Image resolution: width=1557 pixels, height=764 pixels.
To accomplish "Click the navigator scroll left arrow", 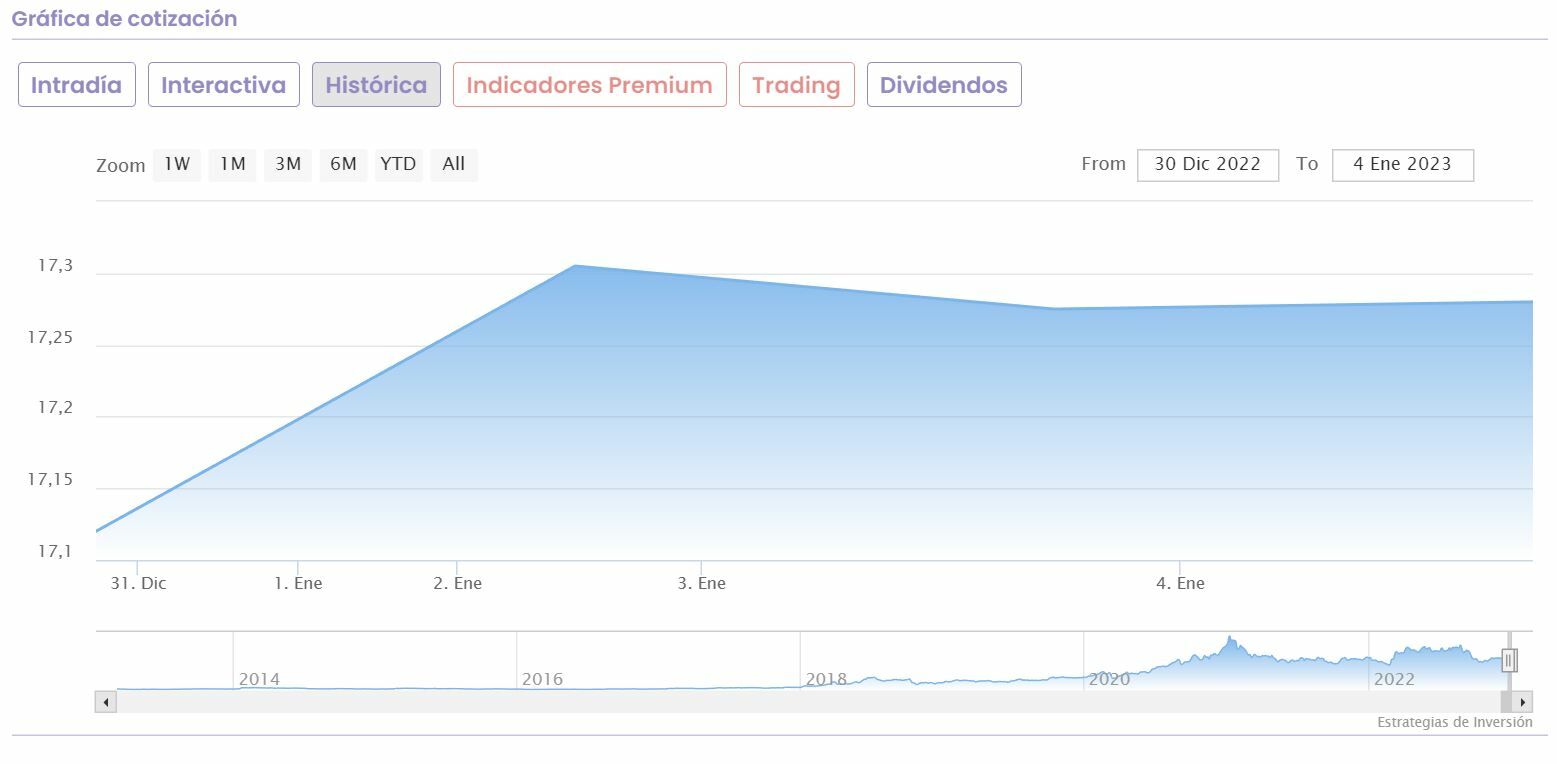I will point(106,702).
